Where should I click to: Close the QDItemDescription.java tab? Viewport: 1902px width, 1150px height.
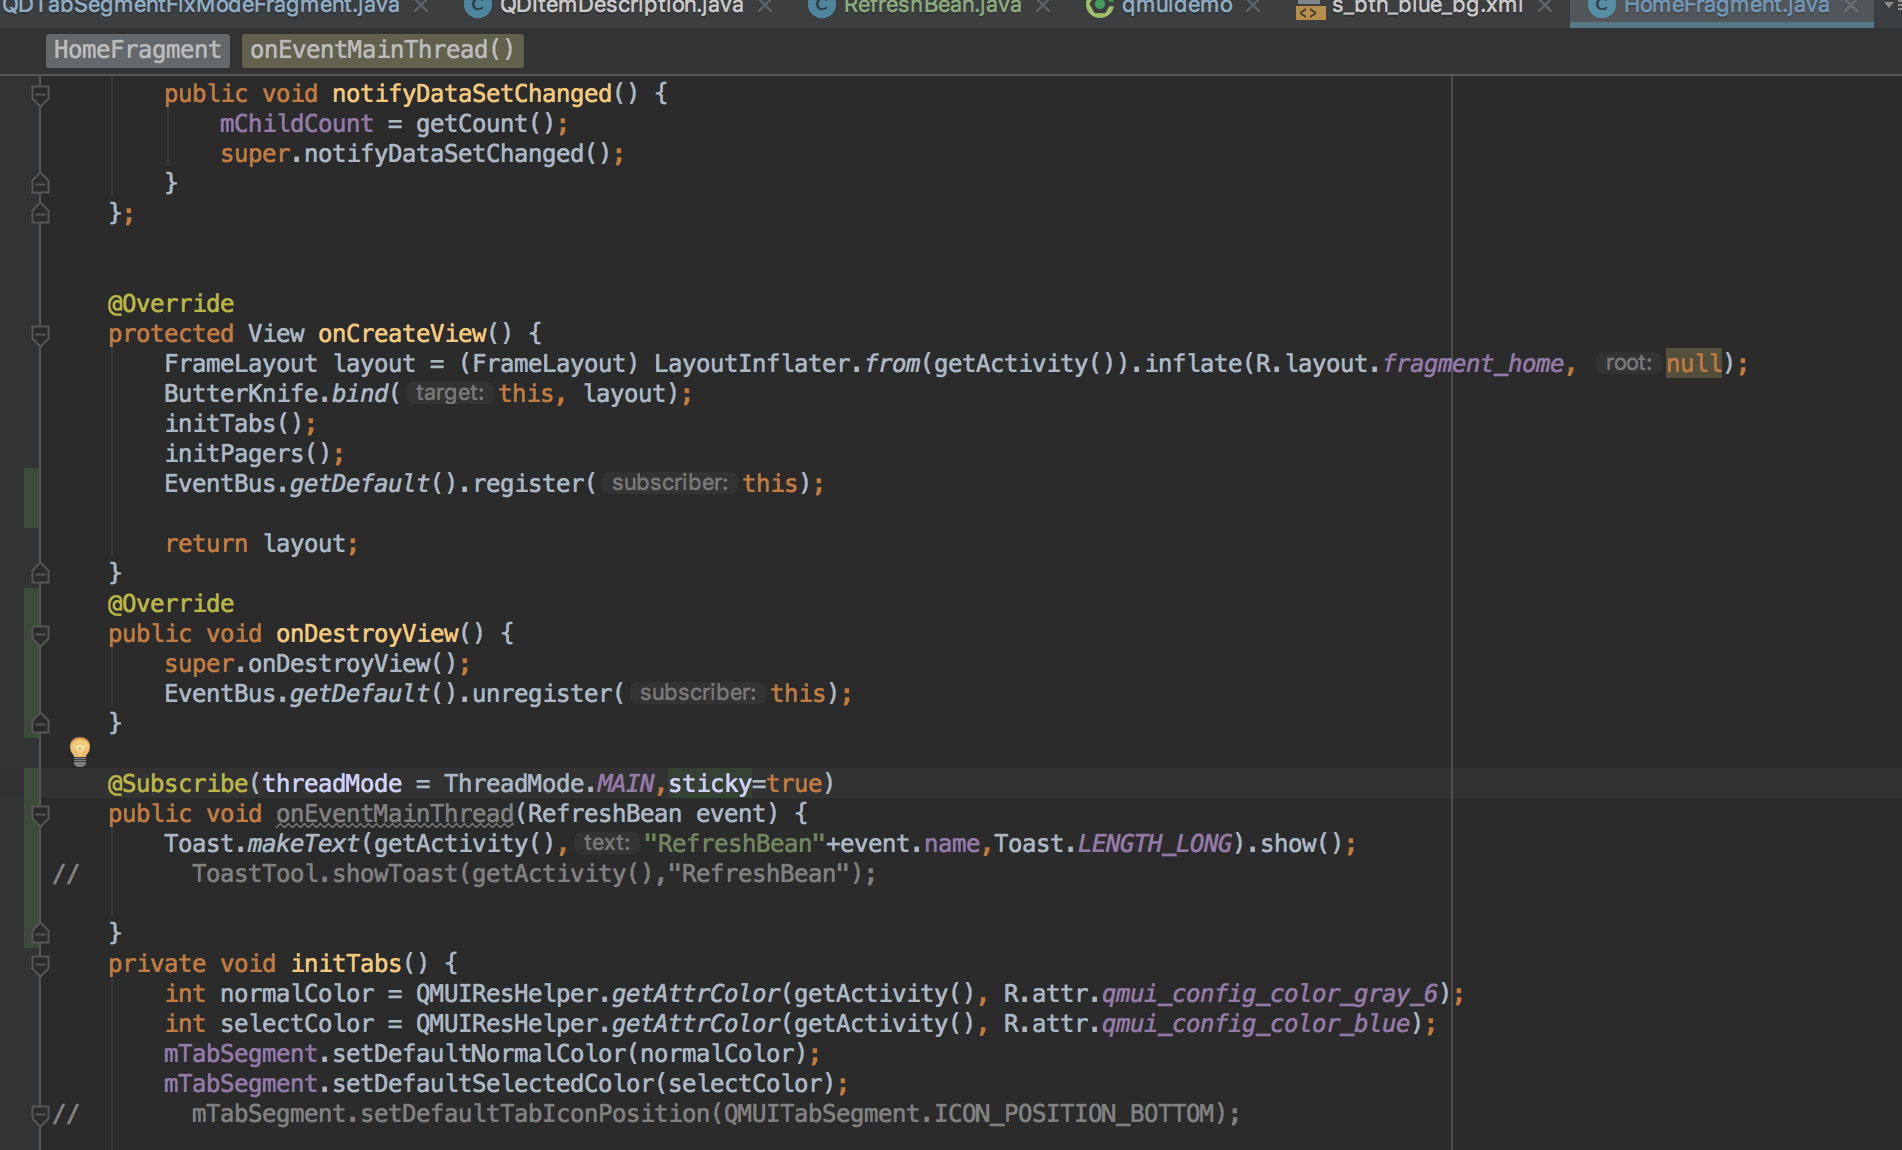click(765, 7)
